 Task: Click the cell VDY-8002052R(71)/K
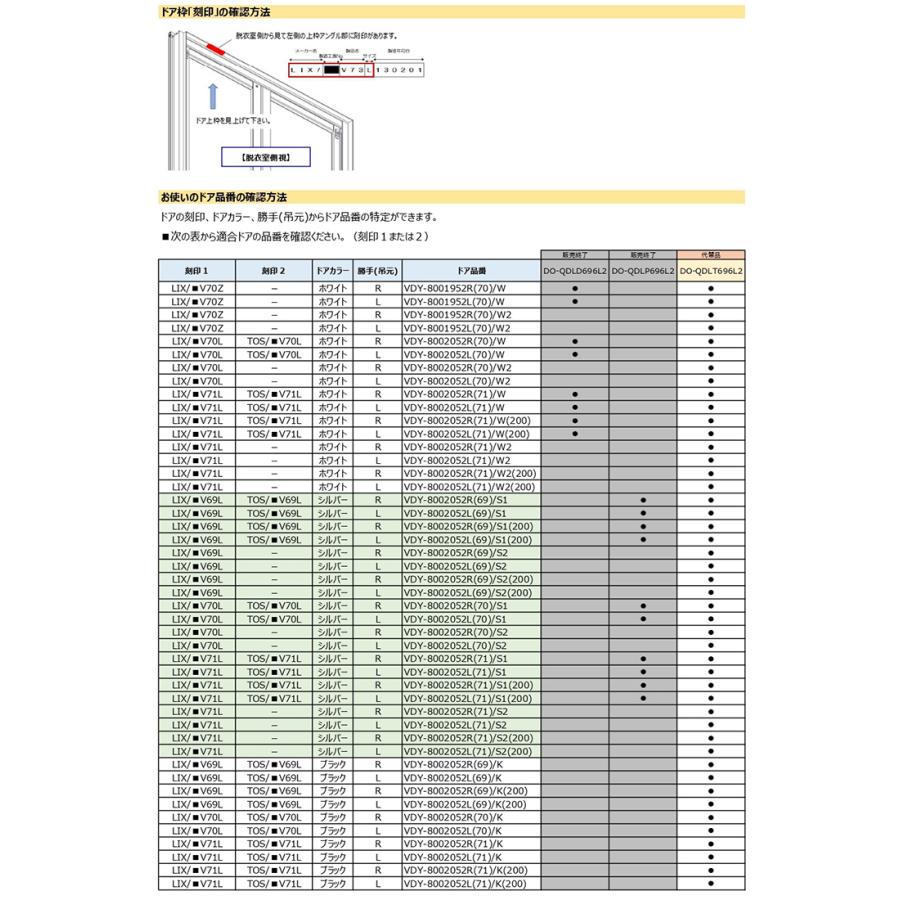471,844
